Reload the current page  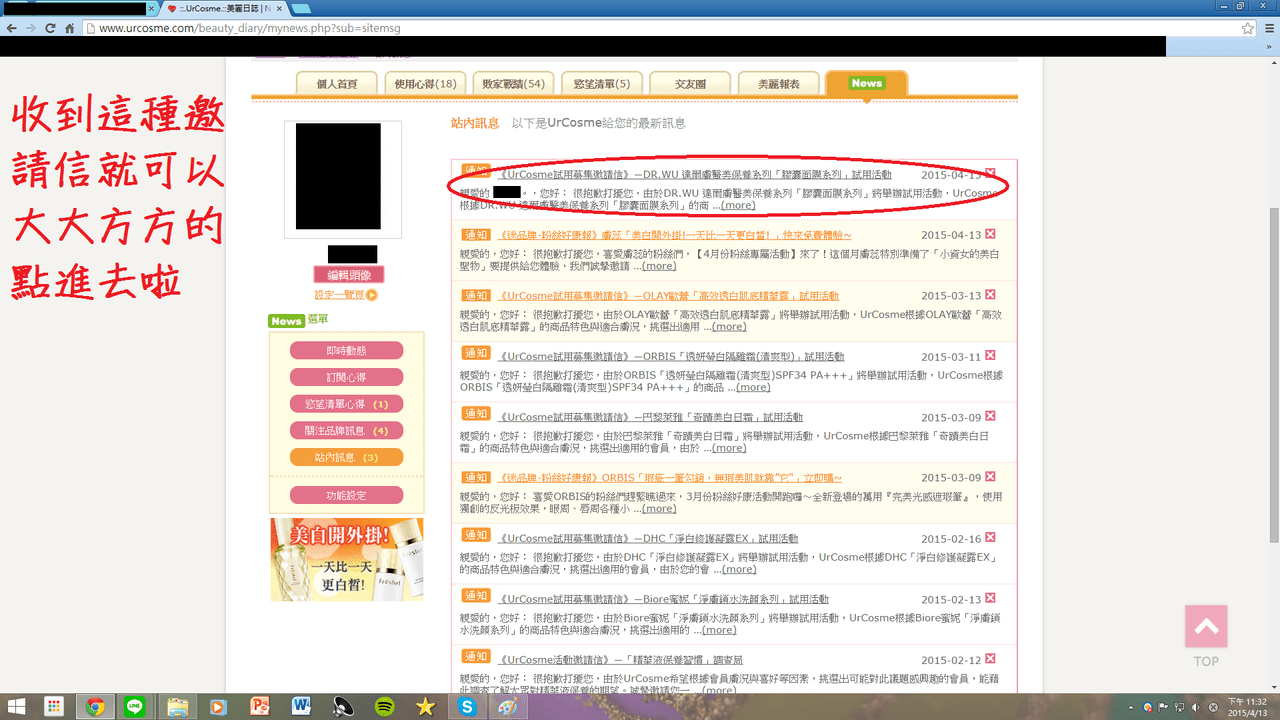[50, 28]
